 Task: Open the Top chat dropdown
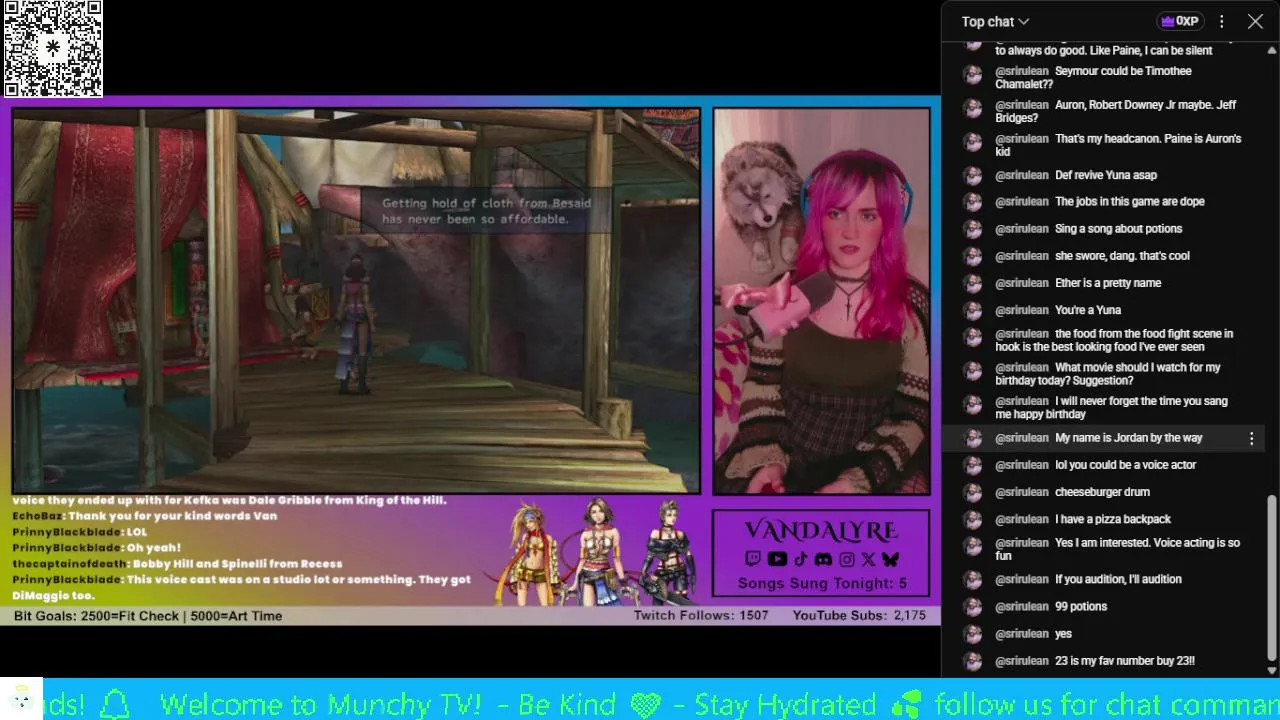pos(995,21)
